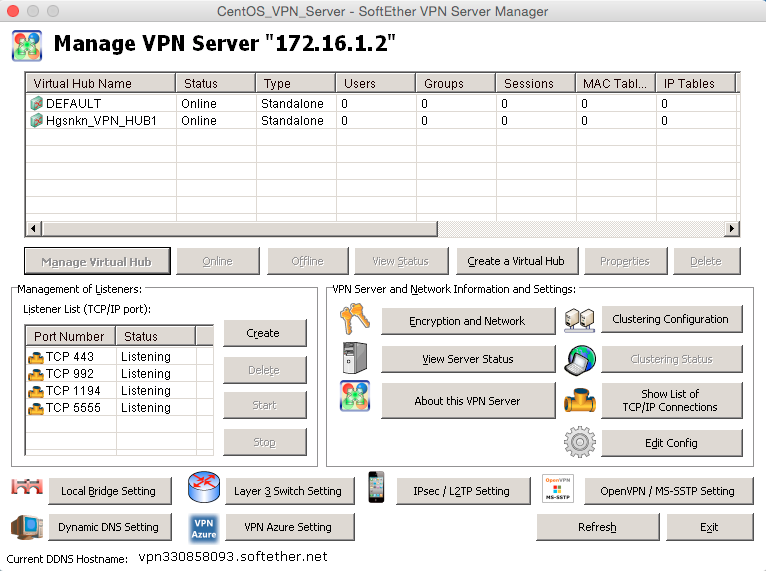
Task: Click the OpenVPN MS-SSTP logo icon
Action: coord(557,488)
